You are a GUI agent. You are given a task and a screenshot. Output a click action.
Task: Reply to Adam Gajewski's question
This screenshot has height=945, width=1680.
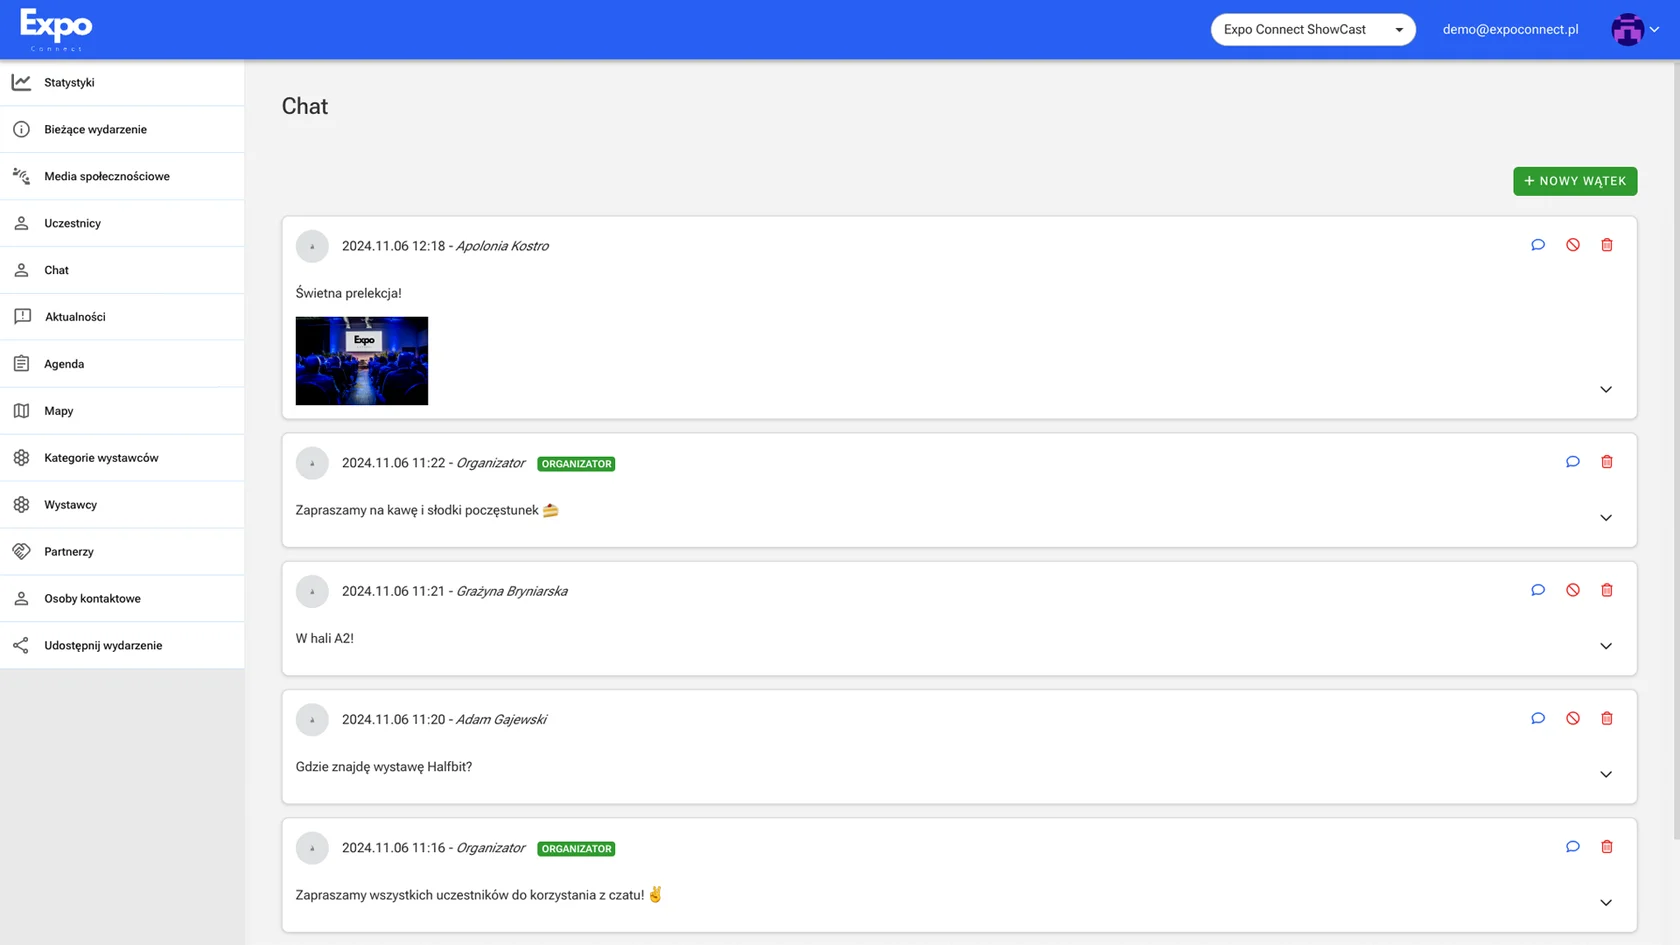(x=1538, y=718)
